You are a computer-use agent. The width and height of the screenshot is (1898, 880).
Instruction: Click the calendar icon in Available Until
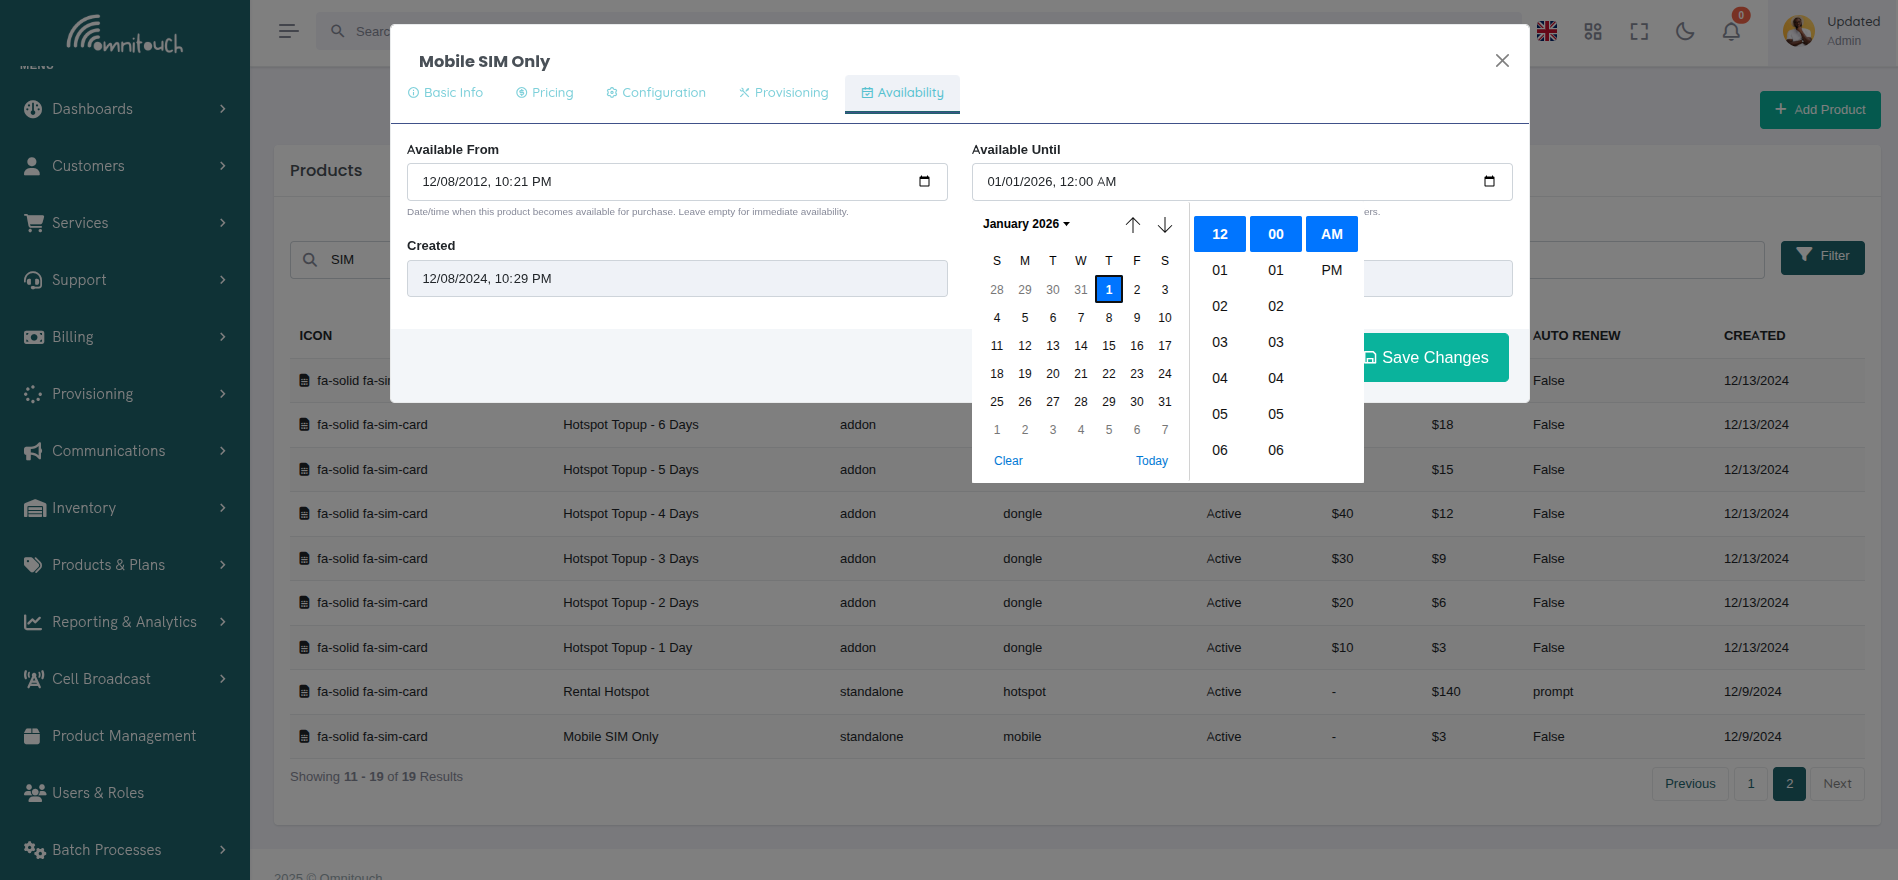pos(1489,182)
